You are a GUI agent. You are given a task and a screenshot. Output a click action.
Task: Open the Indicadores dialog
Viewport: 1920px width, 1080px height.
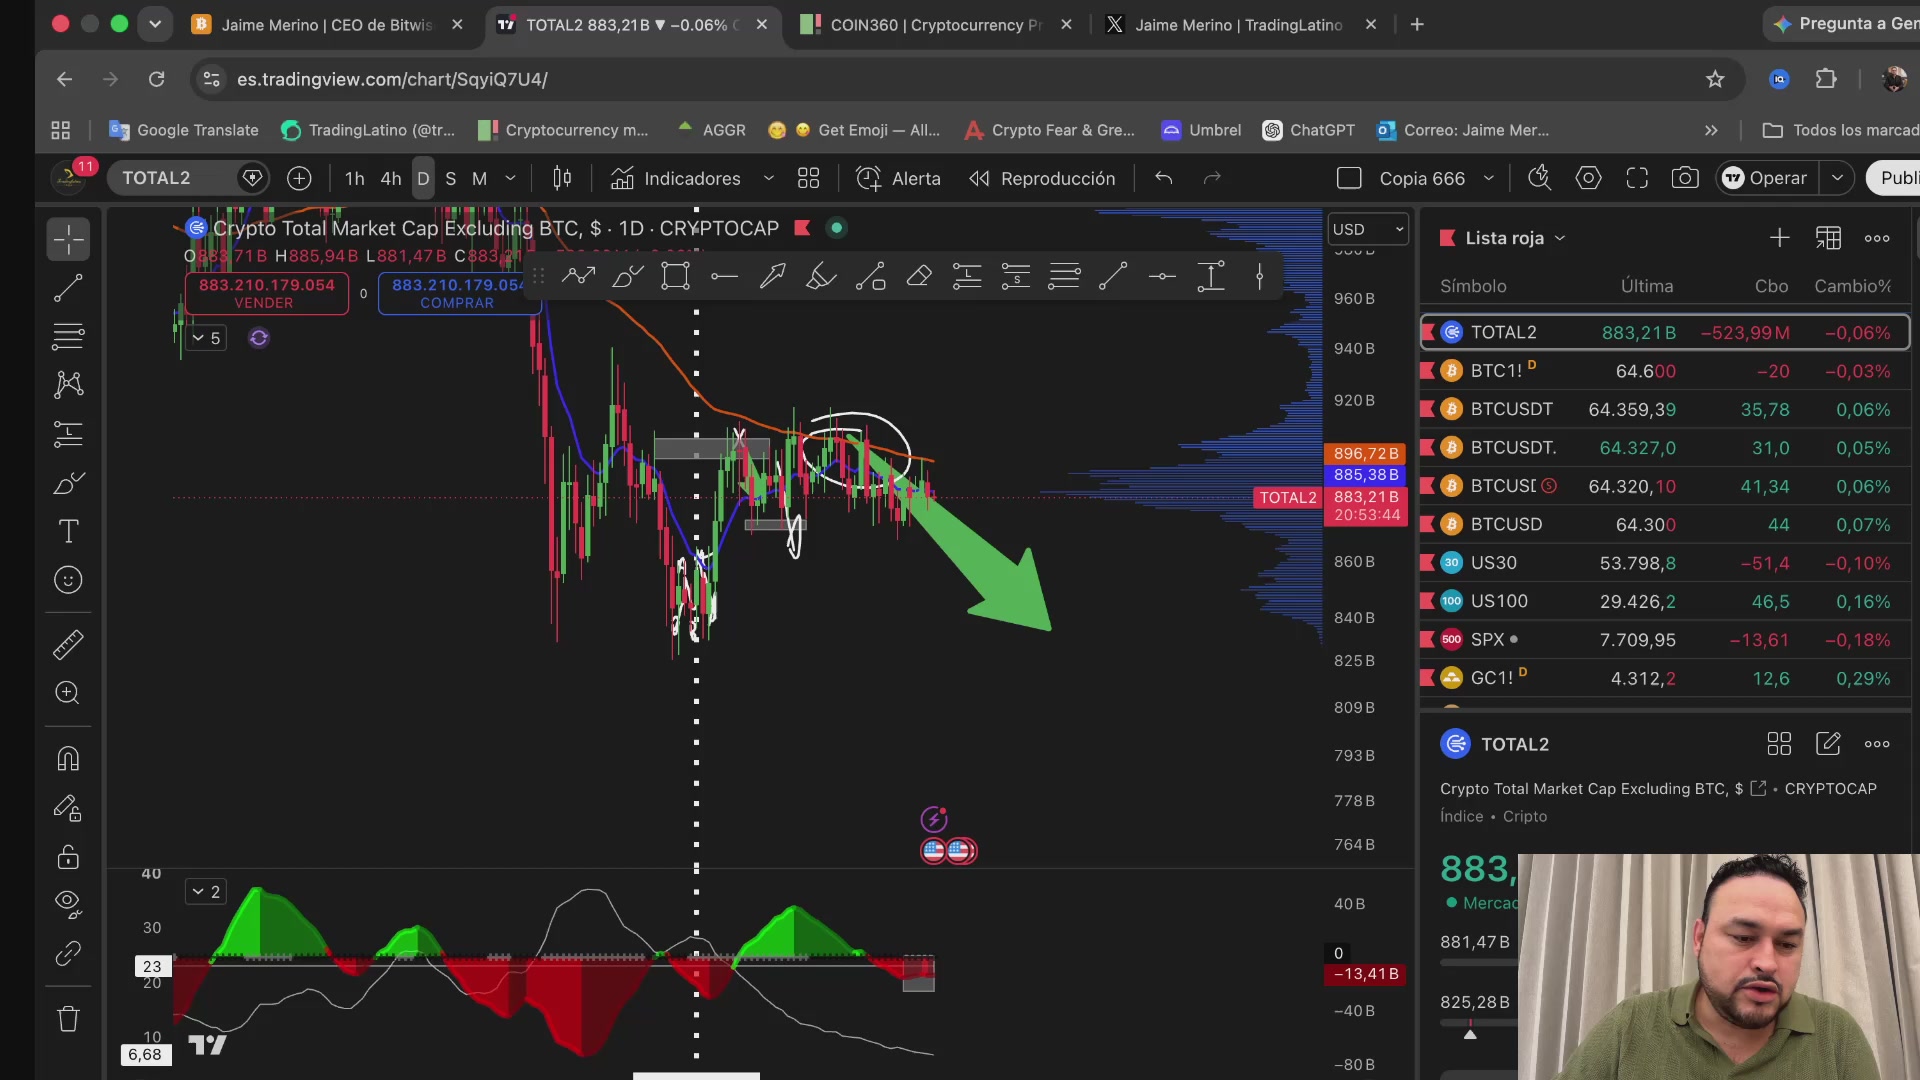(x=676, y=178)
